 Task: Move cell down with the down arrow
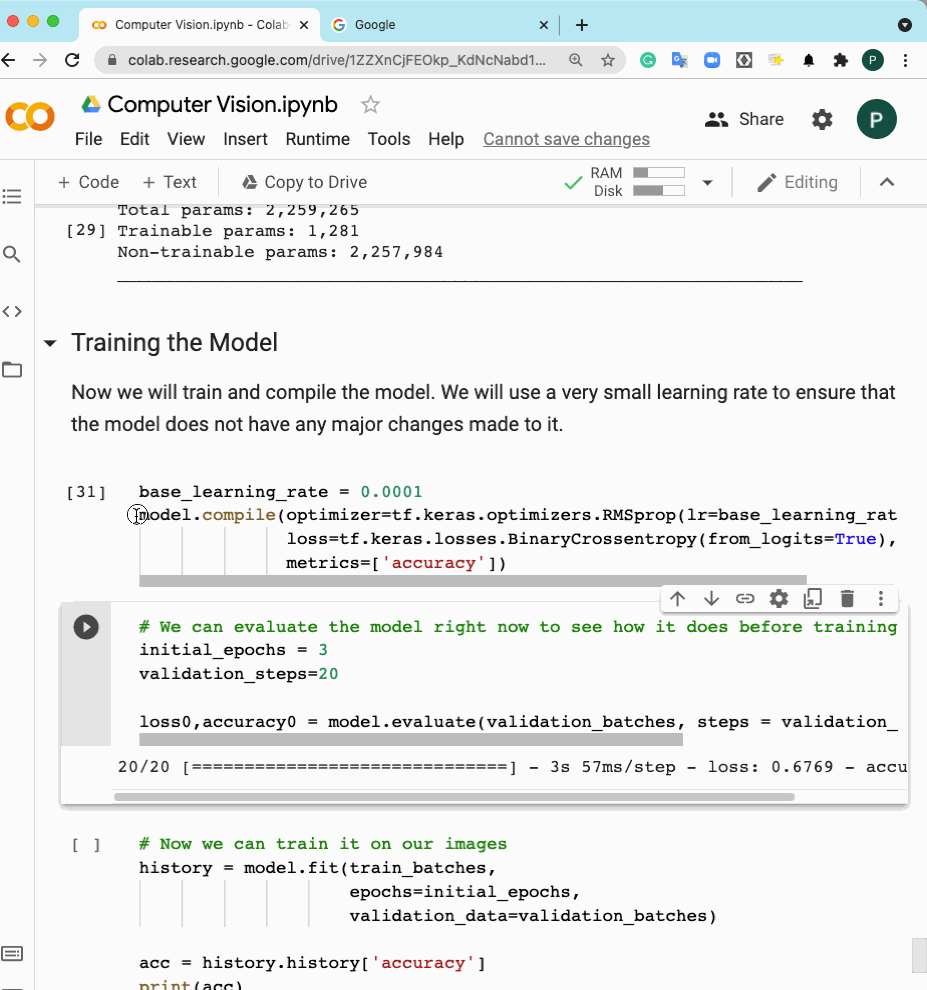[x=711, y=599]
